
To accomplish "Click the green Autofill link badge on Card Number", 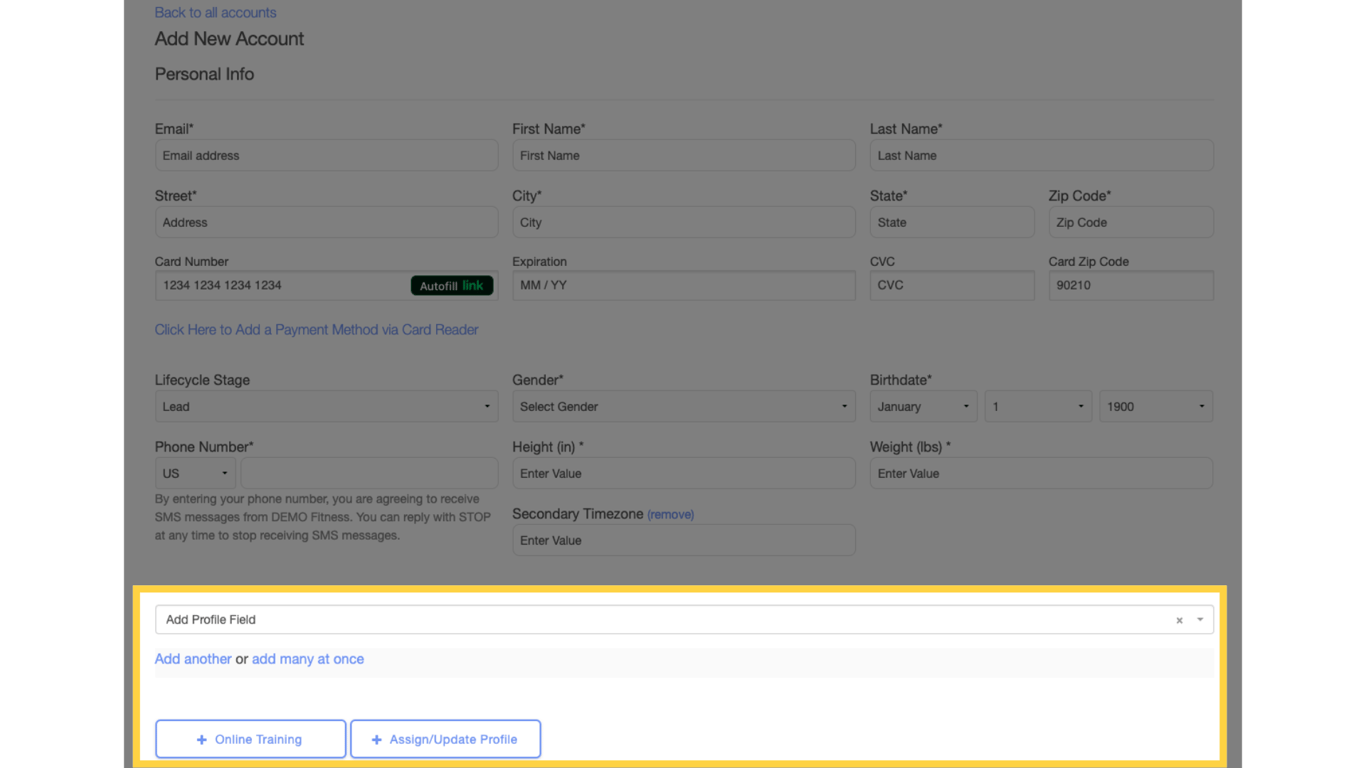I will click(x=452, y=285).
